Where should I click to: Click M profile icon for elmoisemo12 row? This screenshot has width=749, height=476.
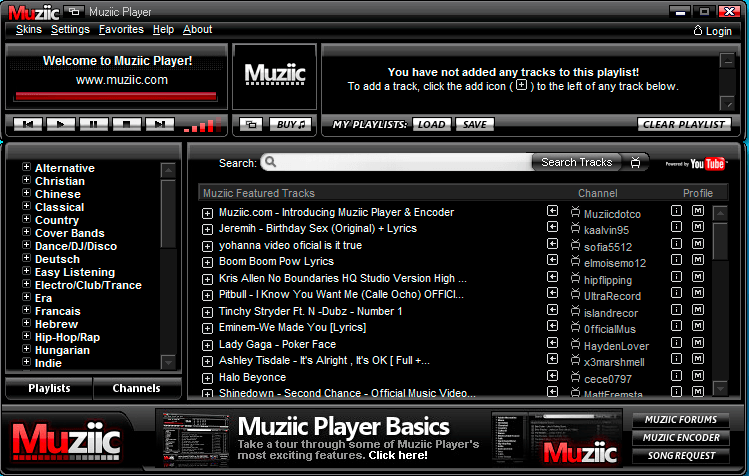[x=698, y=260]
